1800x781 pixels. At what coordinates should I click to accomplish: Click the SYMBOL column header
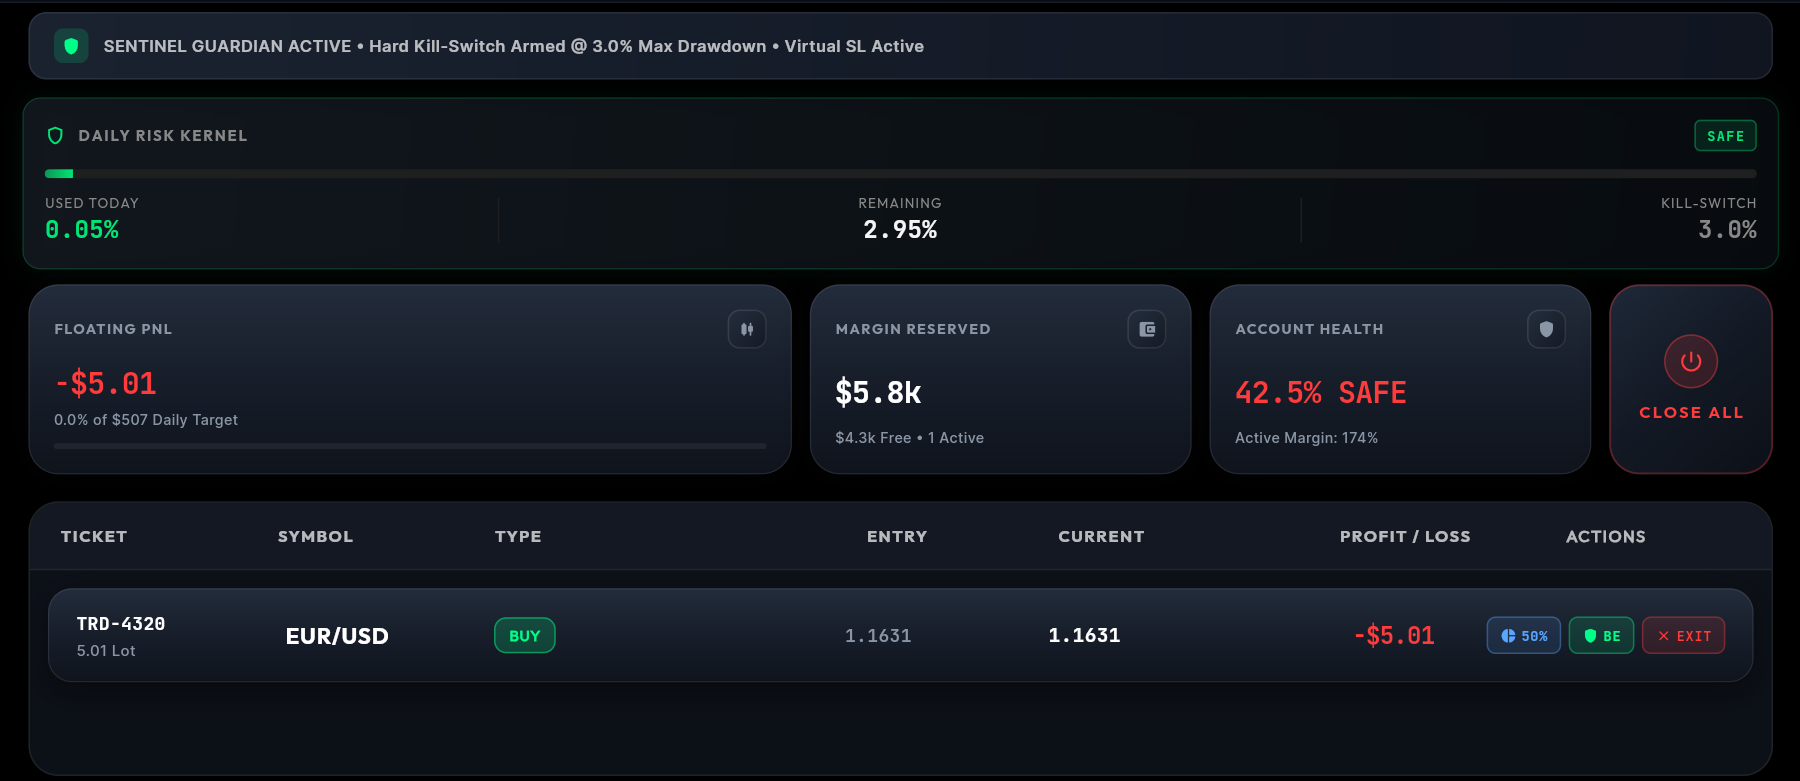point(316,537)
